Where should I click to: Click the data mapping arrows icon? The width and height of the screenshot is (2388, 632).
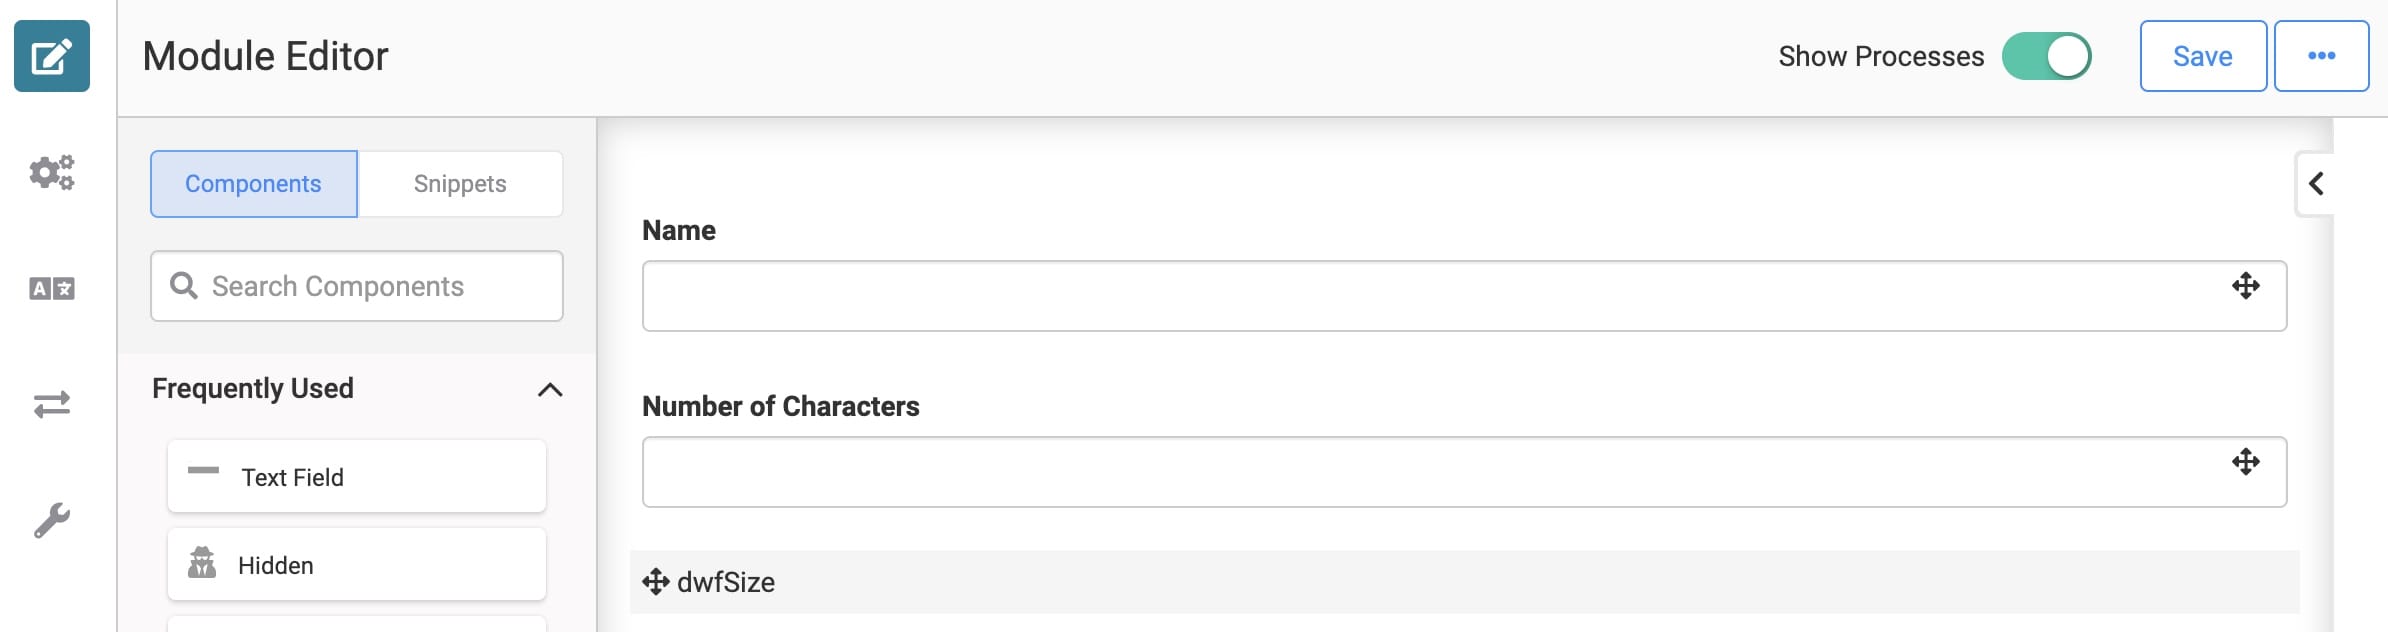coord(52,404)
